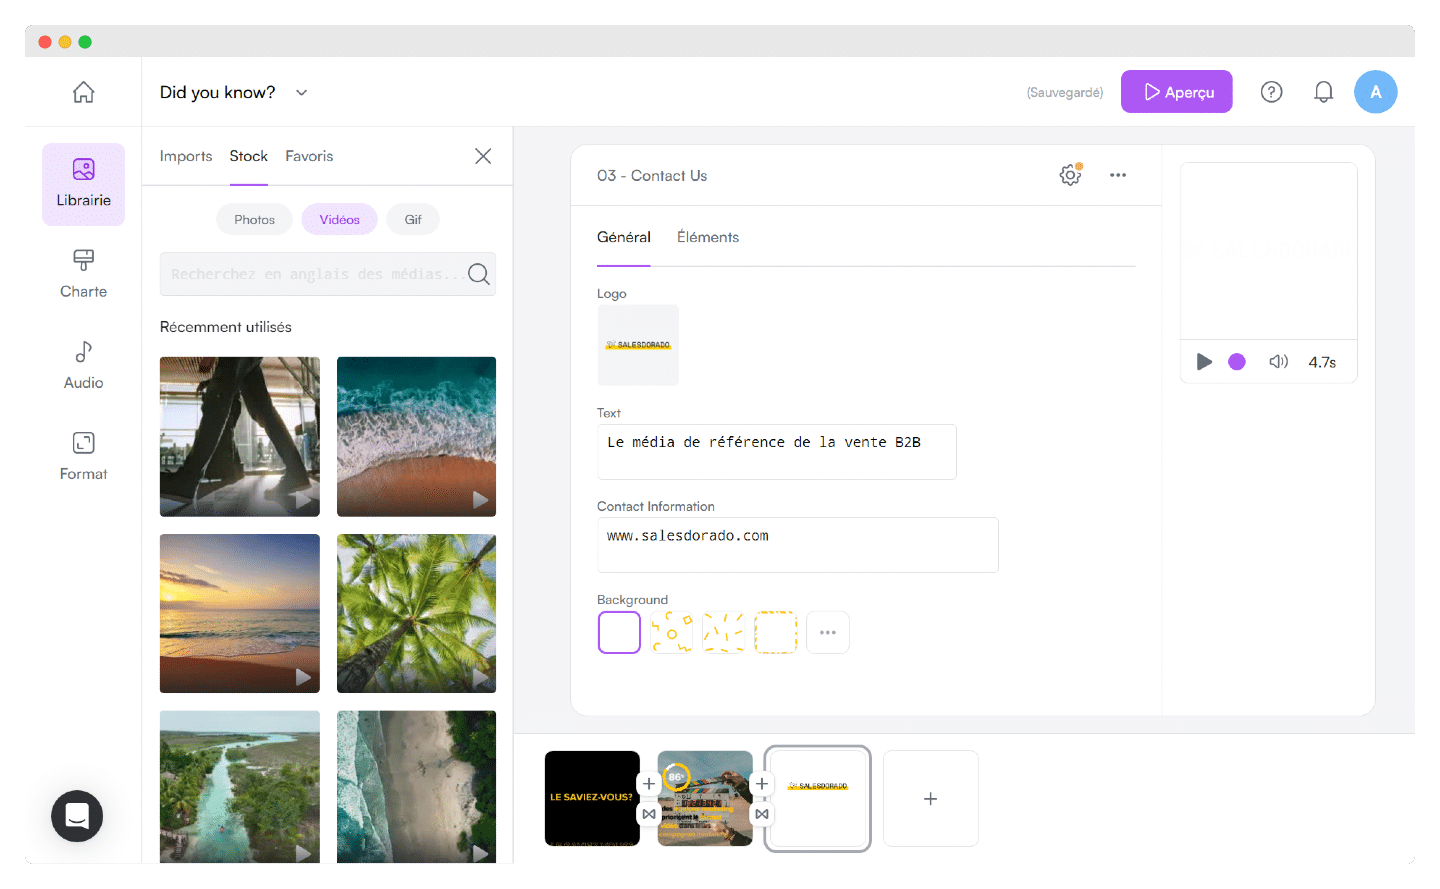Open the help question mark icon
The image size is (1440, 889).
(1271, 92)
